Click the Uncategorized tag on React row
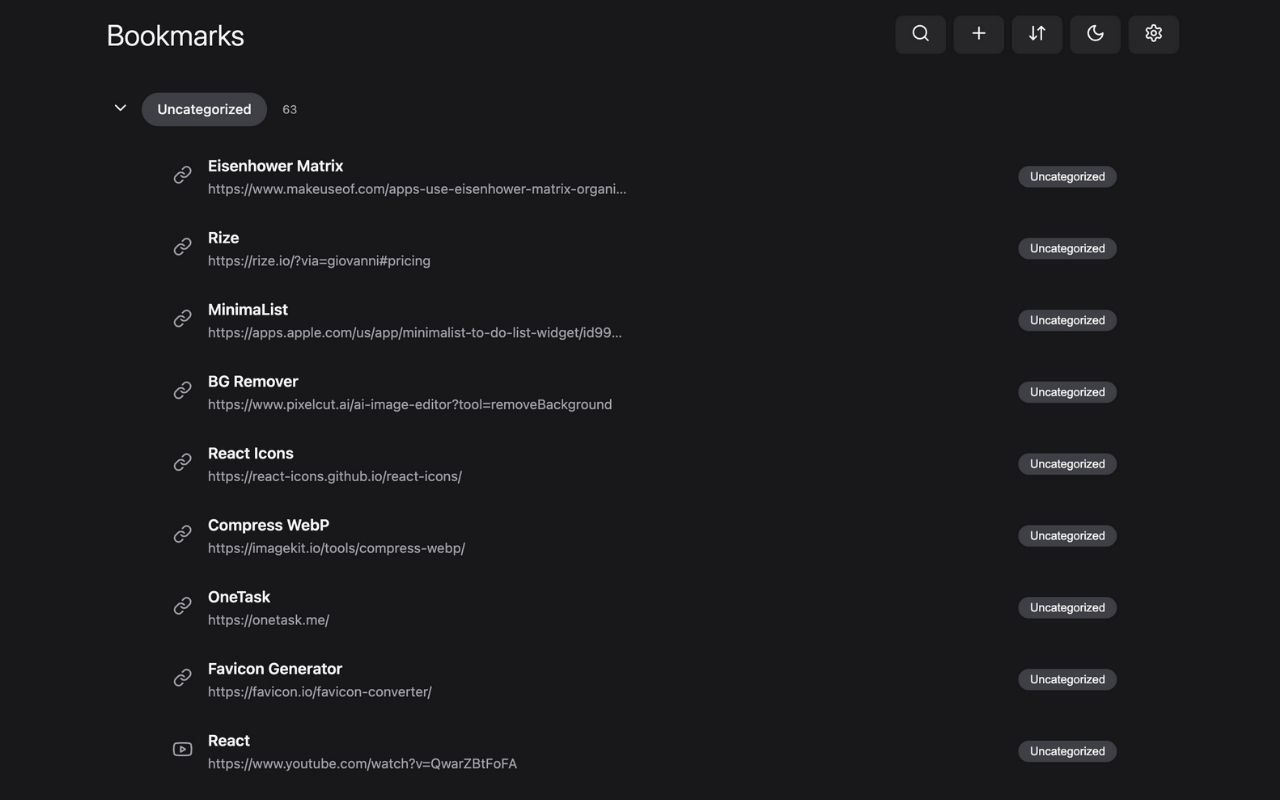 (x=1067, y=751)
